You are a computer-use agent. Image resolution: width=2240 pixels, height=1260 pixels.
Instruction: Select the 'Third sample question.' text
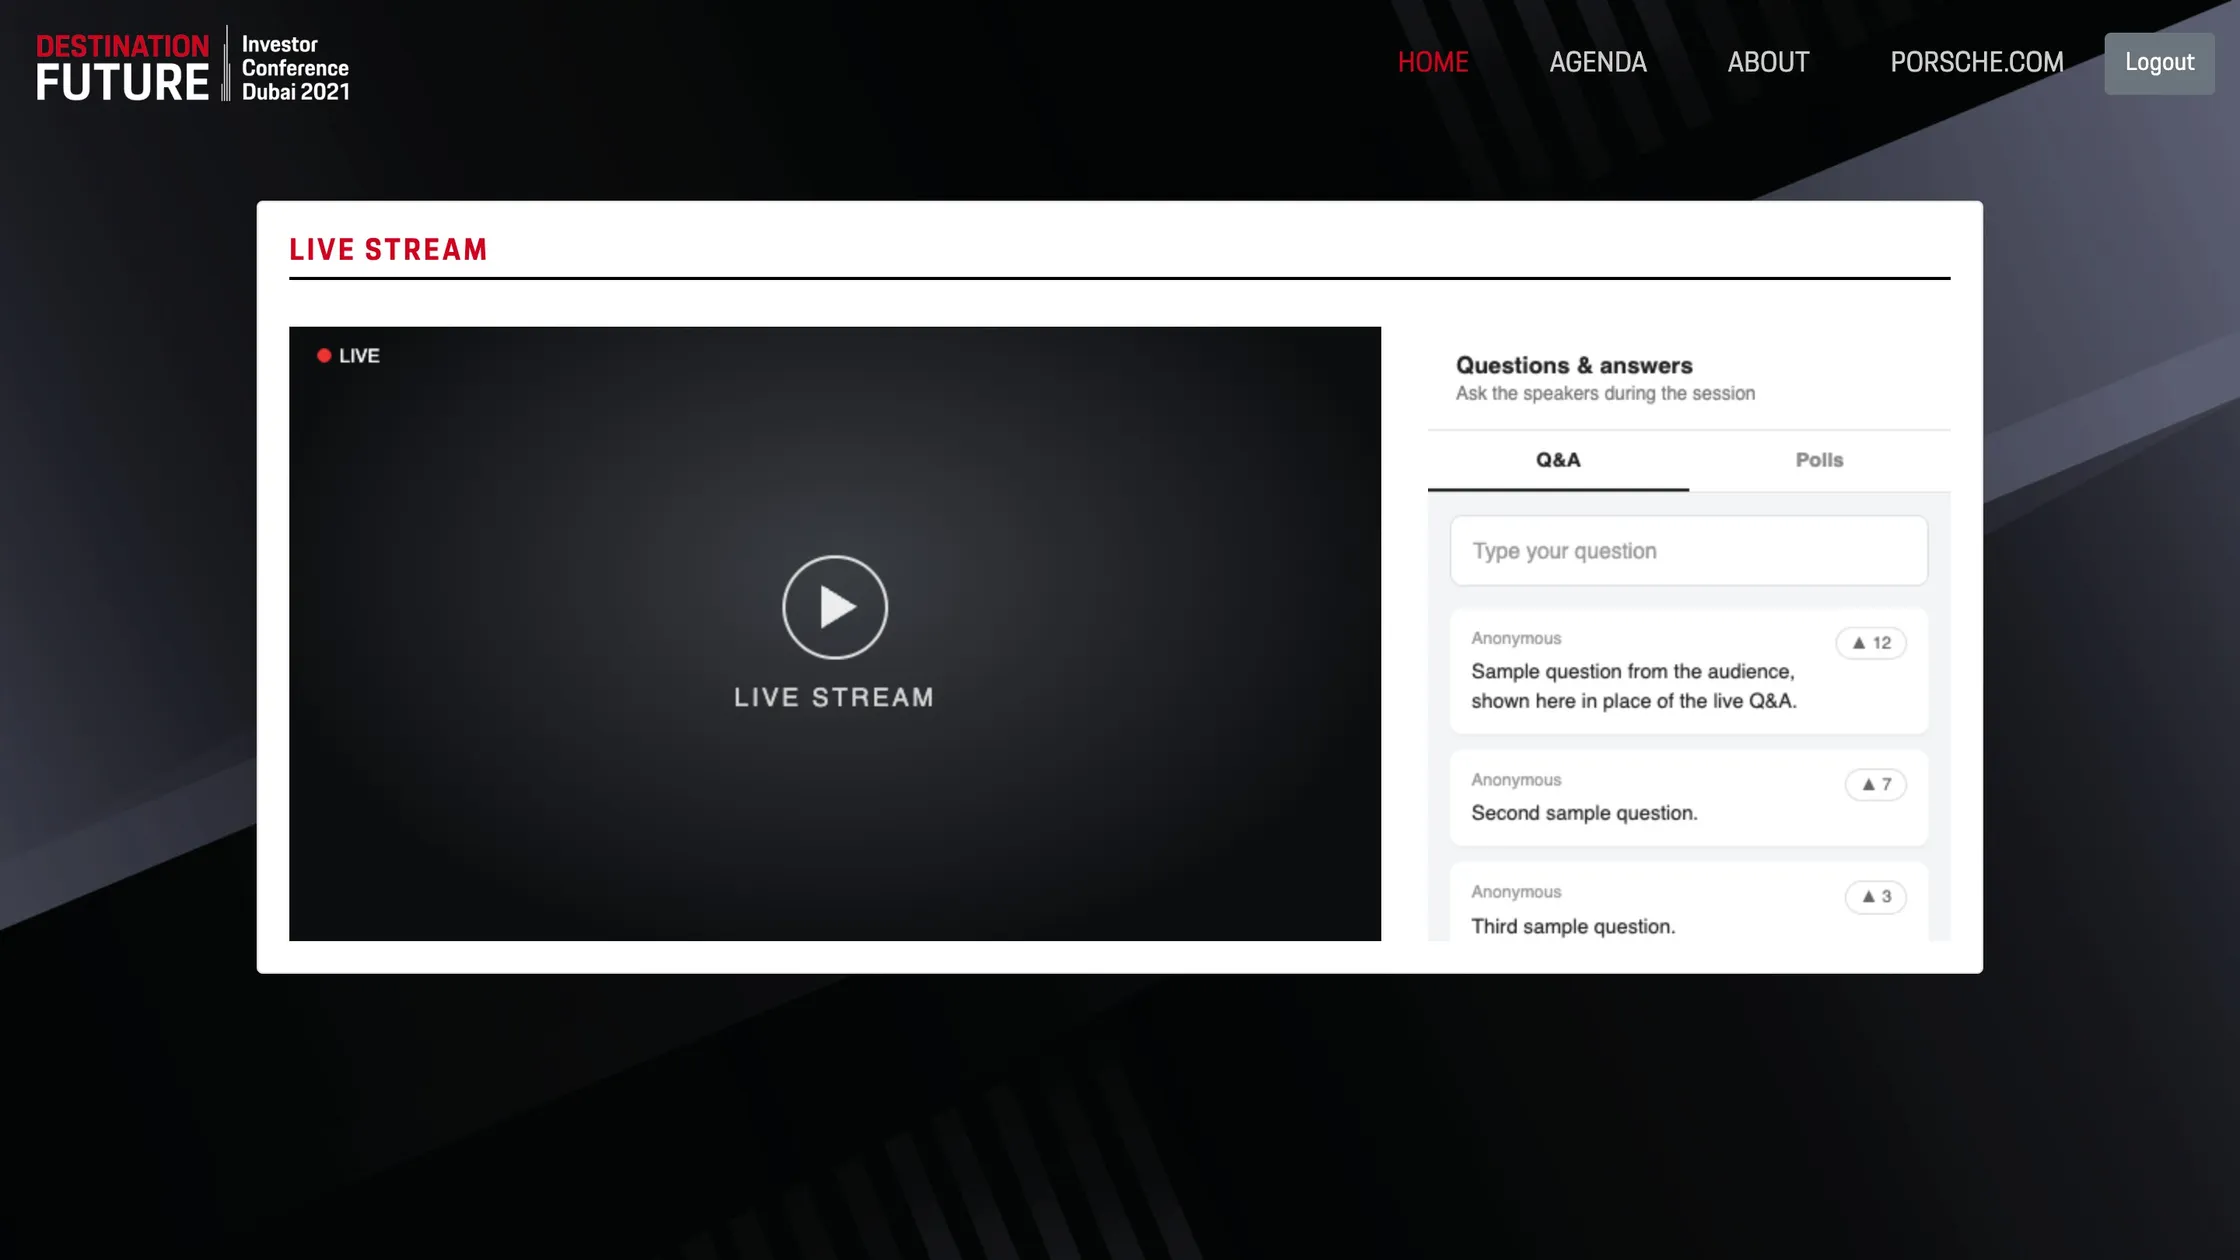[x=1573, y=926]
